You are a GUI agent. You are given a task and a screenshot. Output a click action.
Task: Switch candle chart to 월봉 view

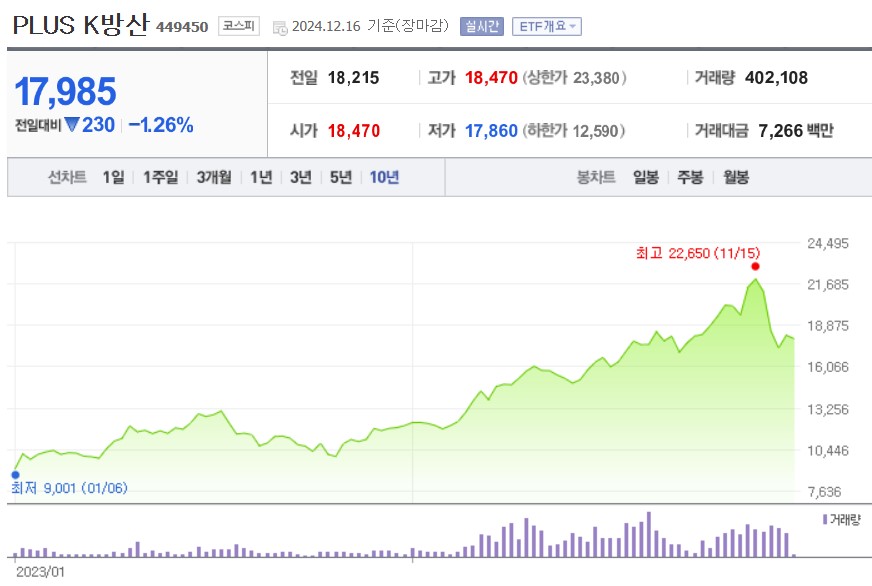point(736,177)
